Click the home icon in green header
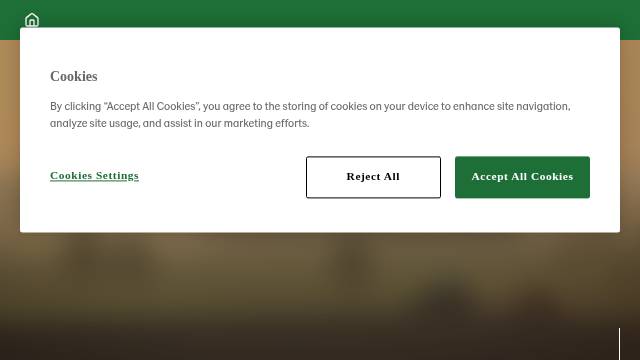 tap(32, 20)
